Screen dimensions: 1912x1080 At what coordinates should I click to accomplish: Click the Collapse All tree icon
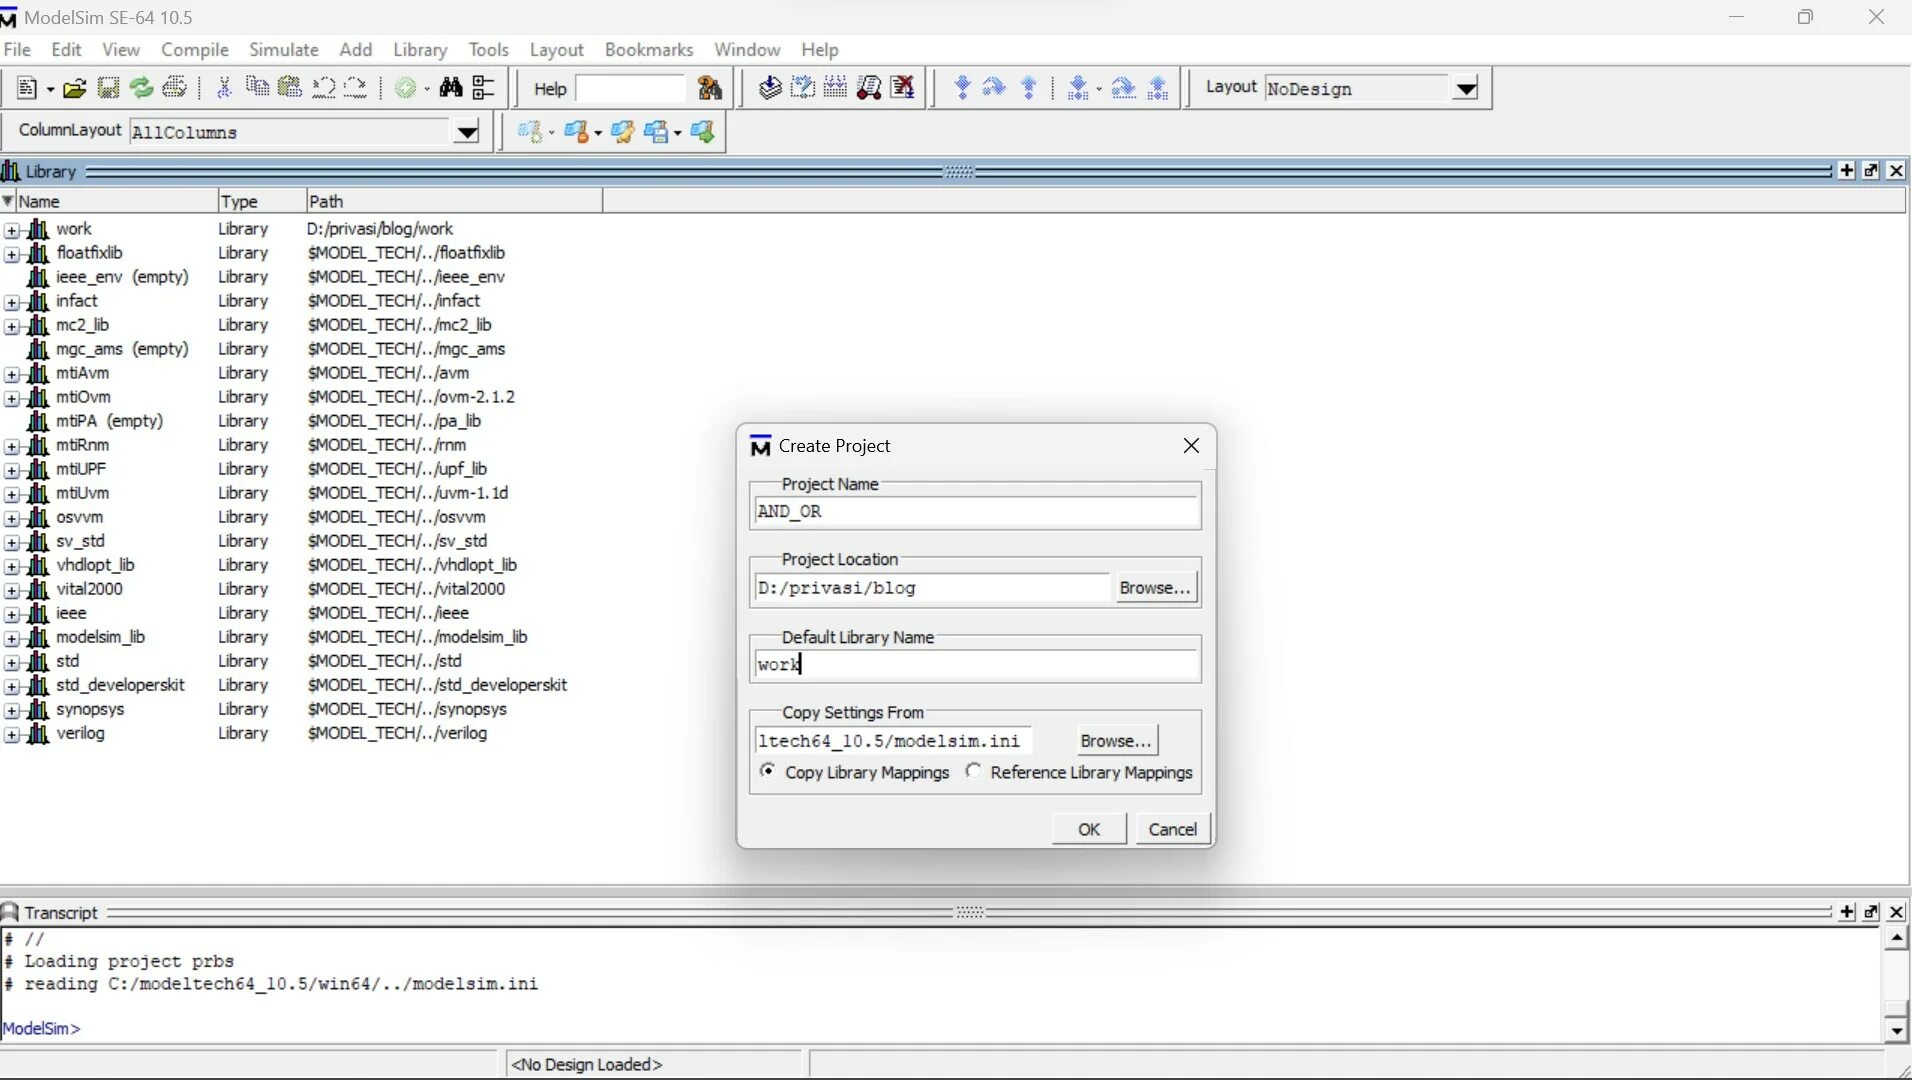(484, 88)
